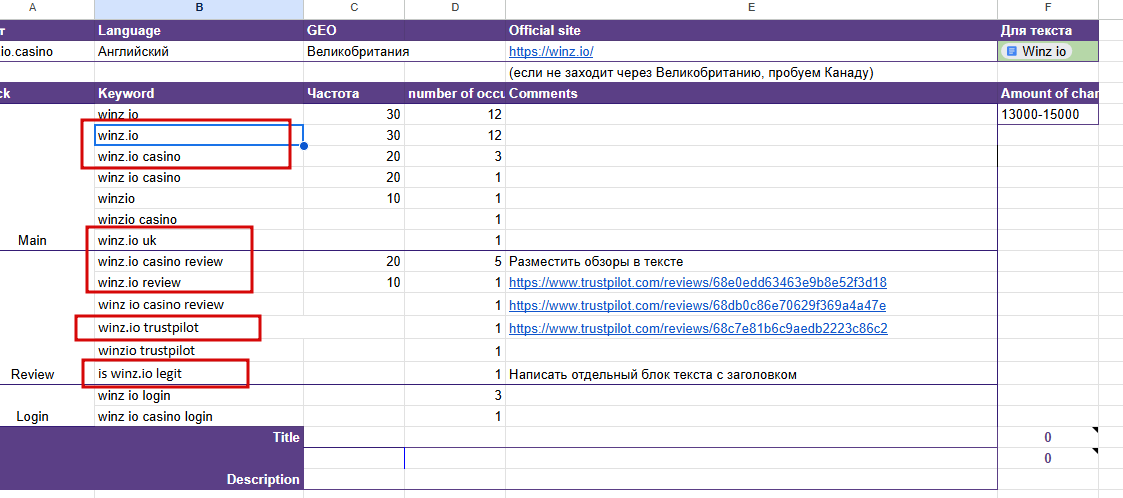Select keyword cell "winz io login"
Viewport: 1123px width, 498px height.
pos(198,396)
